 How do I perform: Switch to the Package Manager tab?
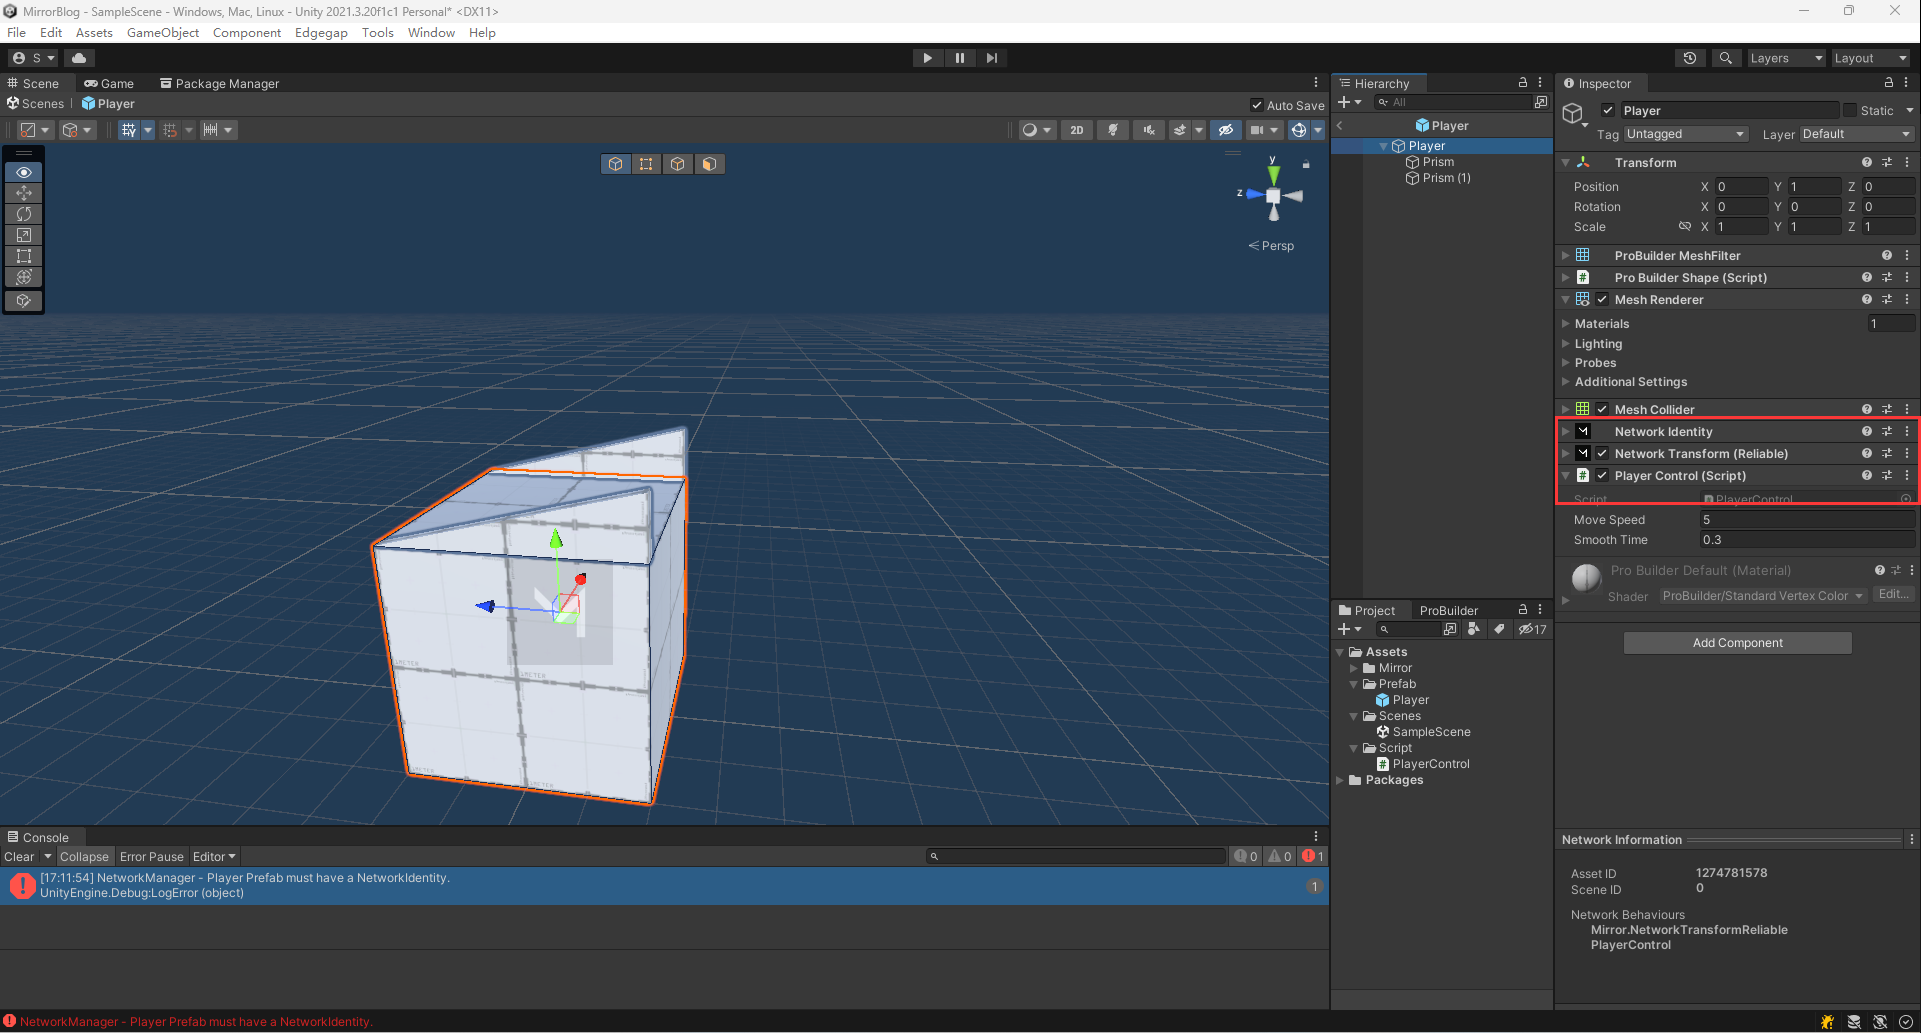coord(219,84)
